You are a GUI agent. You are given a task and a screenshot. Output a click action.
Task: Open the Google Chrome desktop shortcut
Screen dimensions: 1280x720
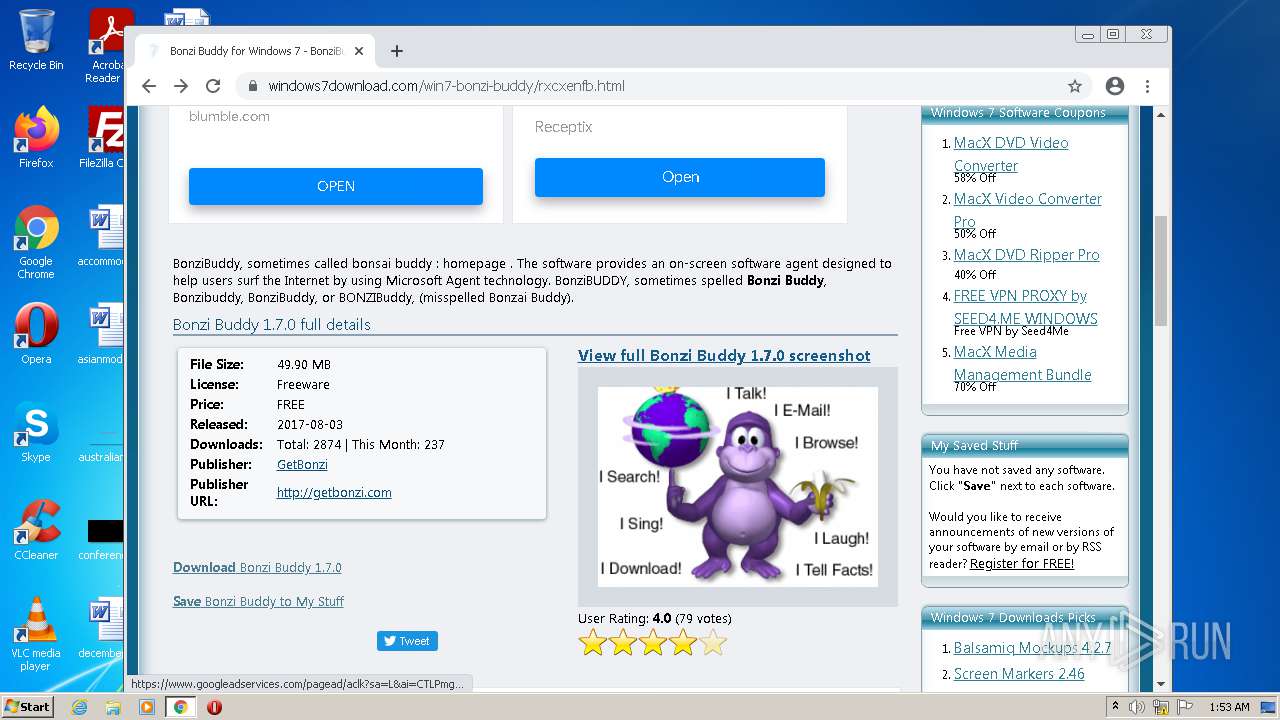pyautogui.click(x=36, y=242)
